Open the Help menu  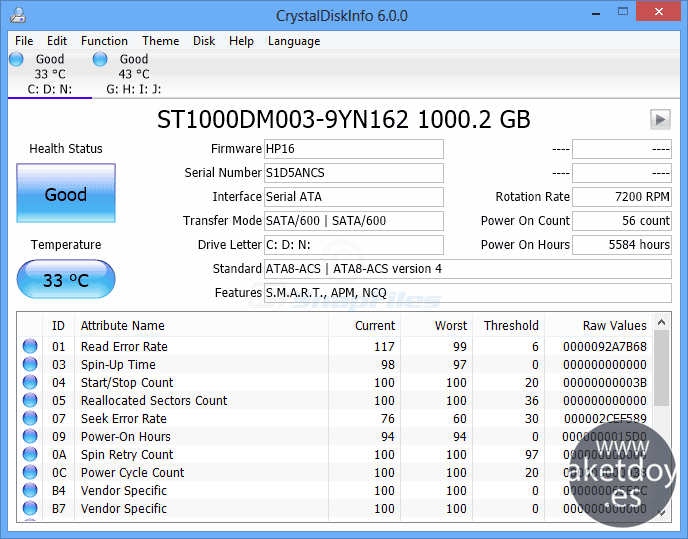(x=241, y=41)
